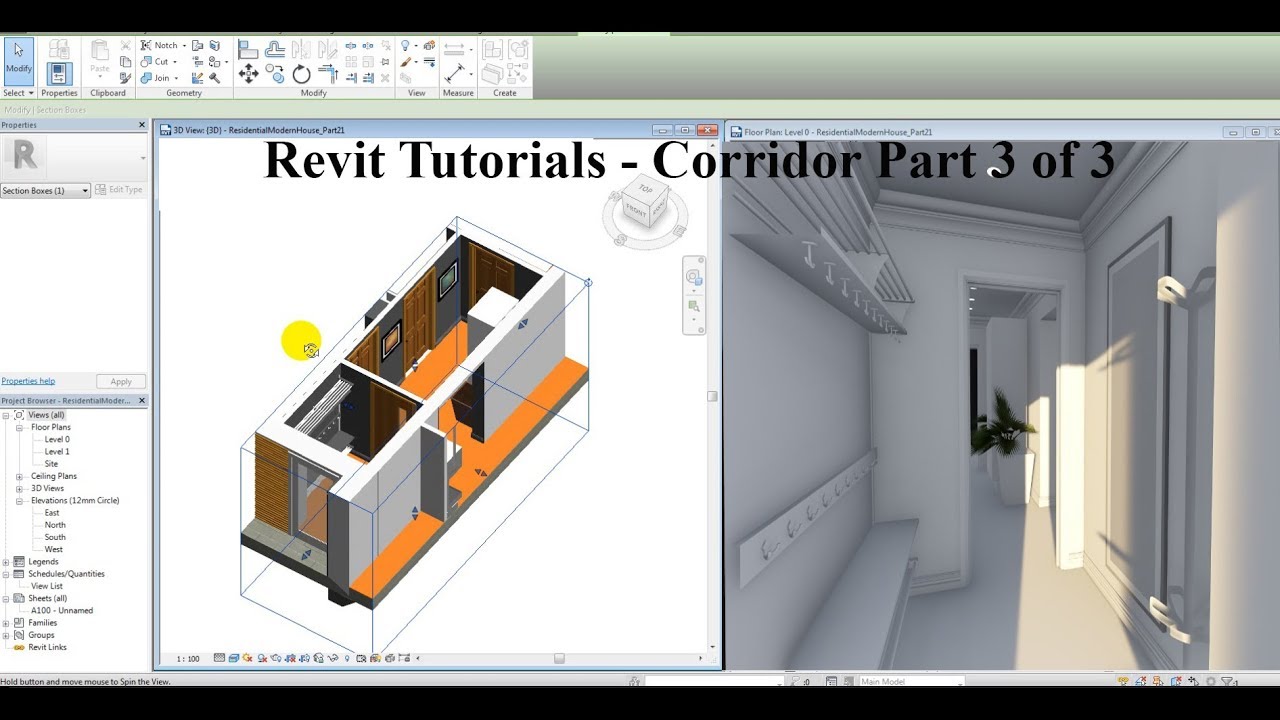Activate the Rotate tool in Modify panel
1280x720 pixels.
pos(301,74)
